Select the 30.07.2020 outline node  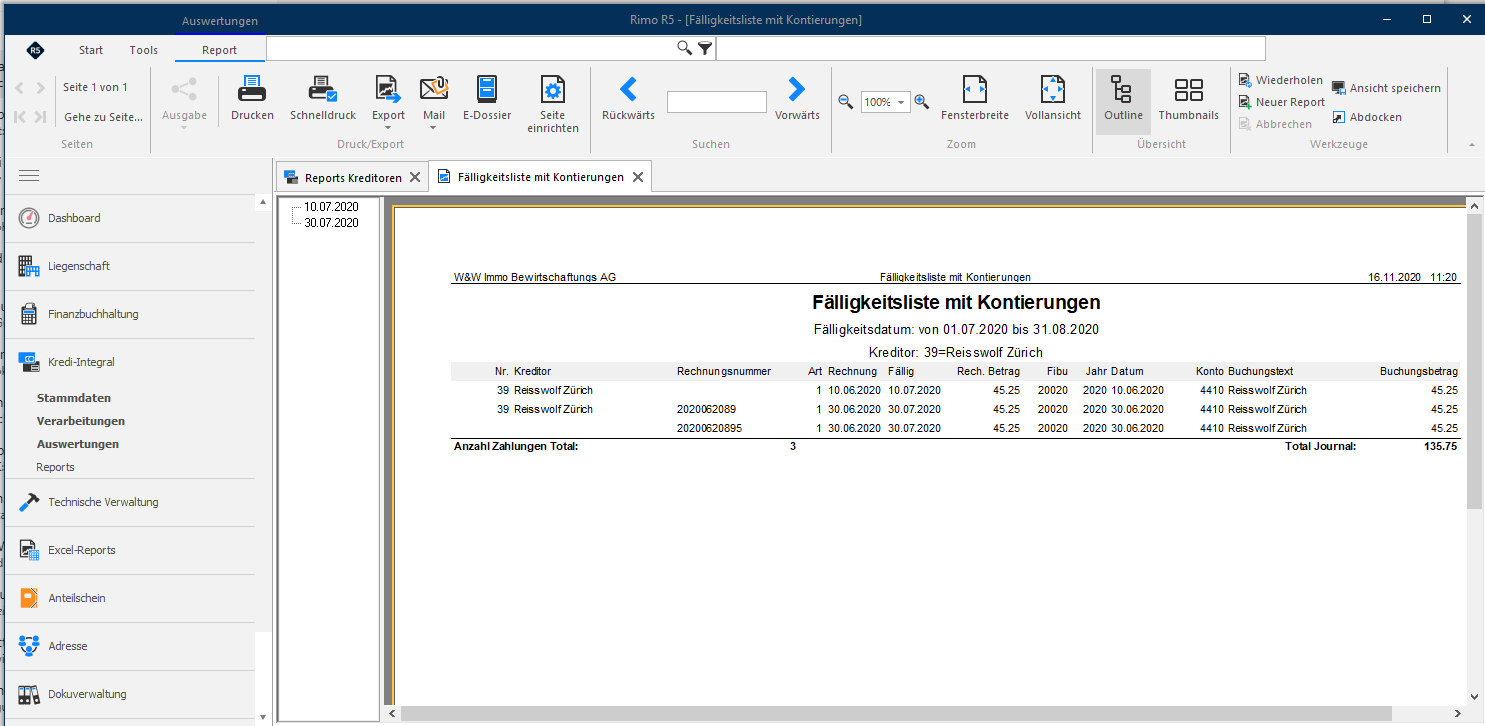click(331, 223)
